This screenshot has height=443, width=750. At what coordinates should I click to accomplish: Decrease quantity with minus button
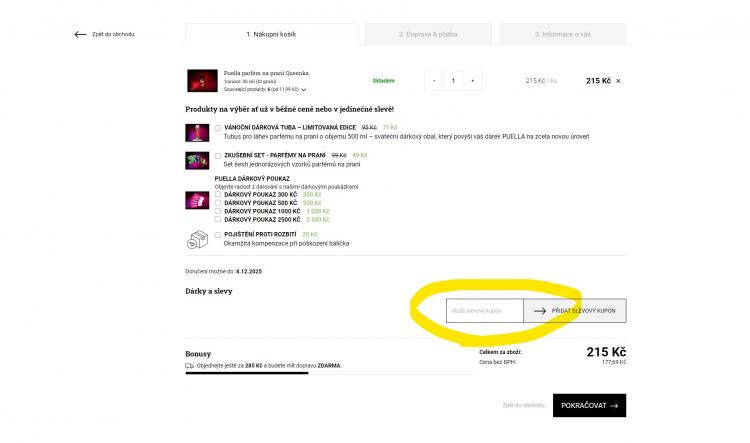434,81
